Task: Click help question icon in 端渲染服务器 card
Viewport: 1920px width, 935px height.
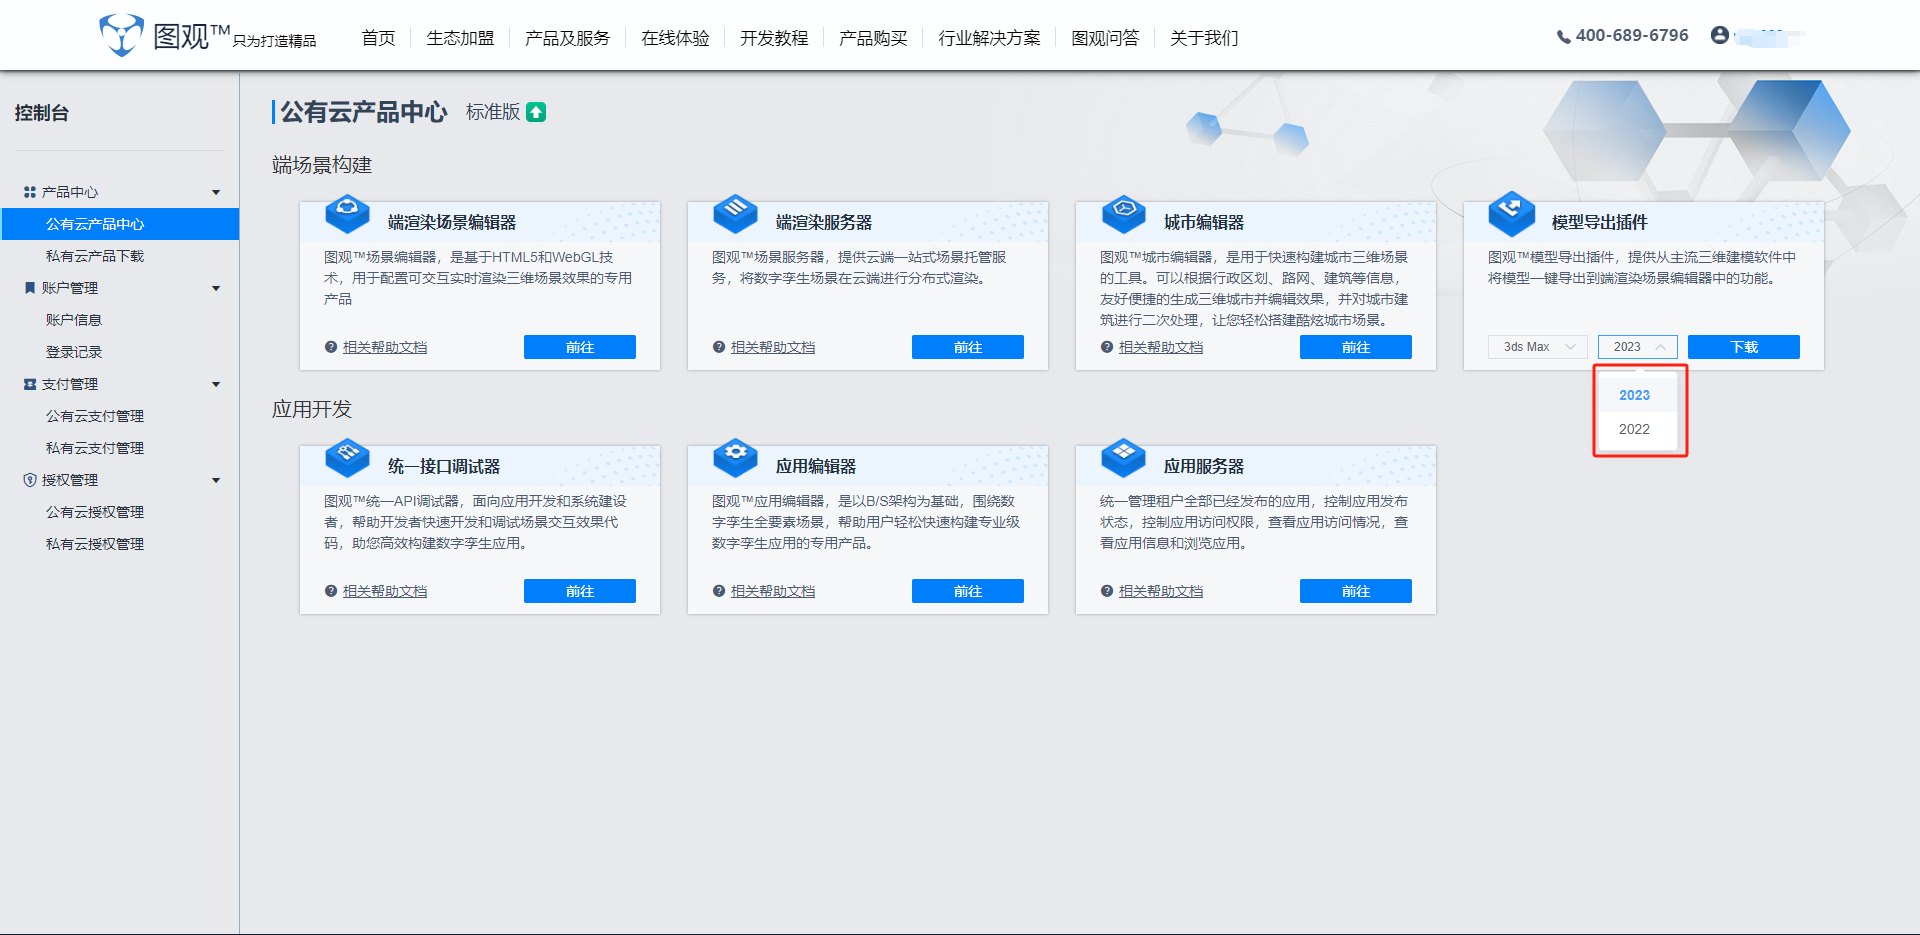Action: (719, 347)
